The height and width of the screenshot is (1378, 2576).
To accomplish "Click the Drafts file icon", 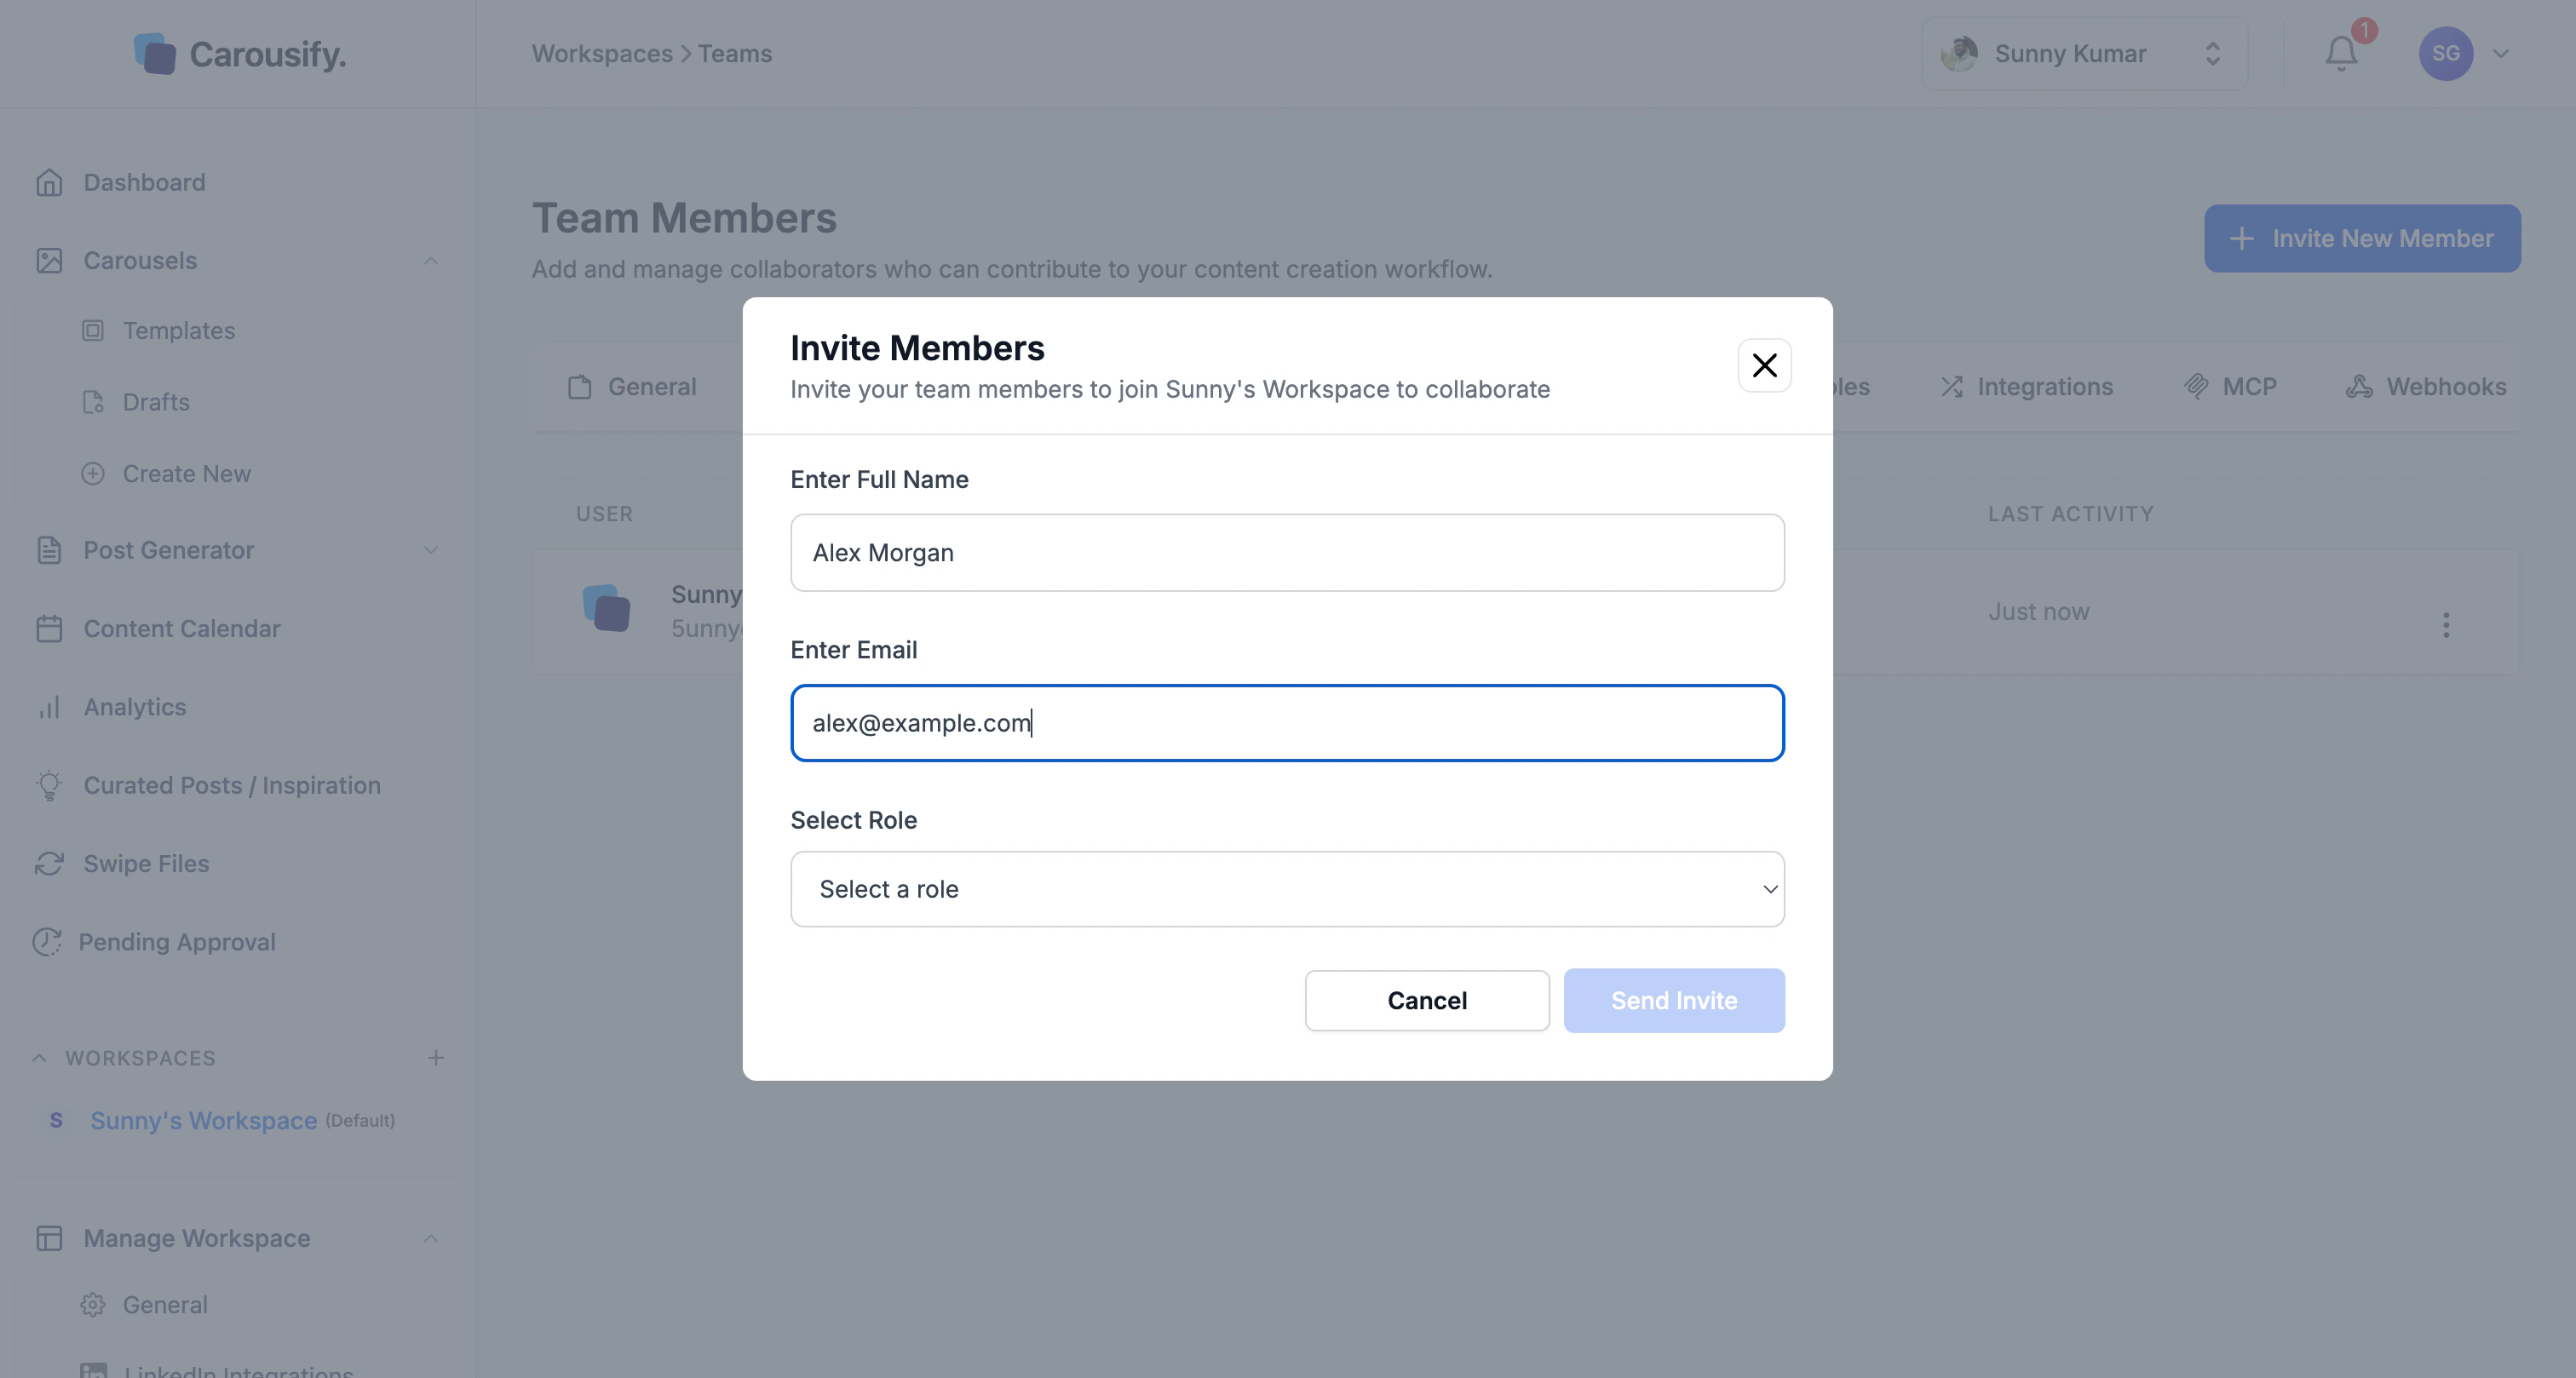I will 93,402.
